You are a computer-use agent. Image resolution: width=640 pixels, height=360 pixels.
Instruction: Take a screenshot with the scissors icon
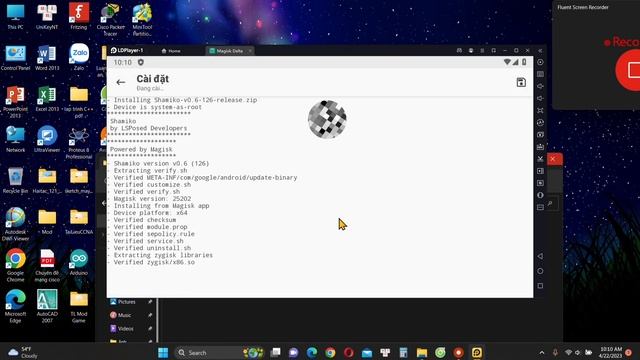(x=540, y=159)
